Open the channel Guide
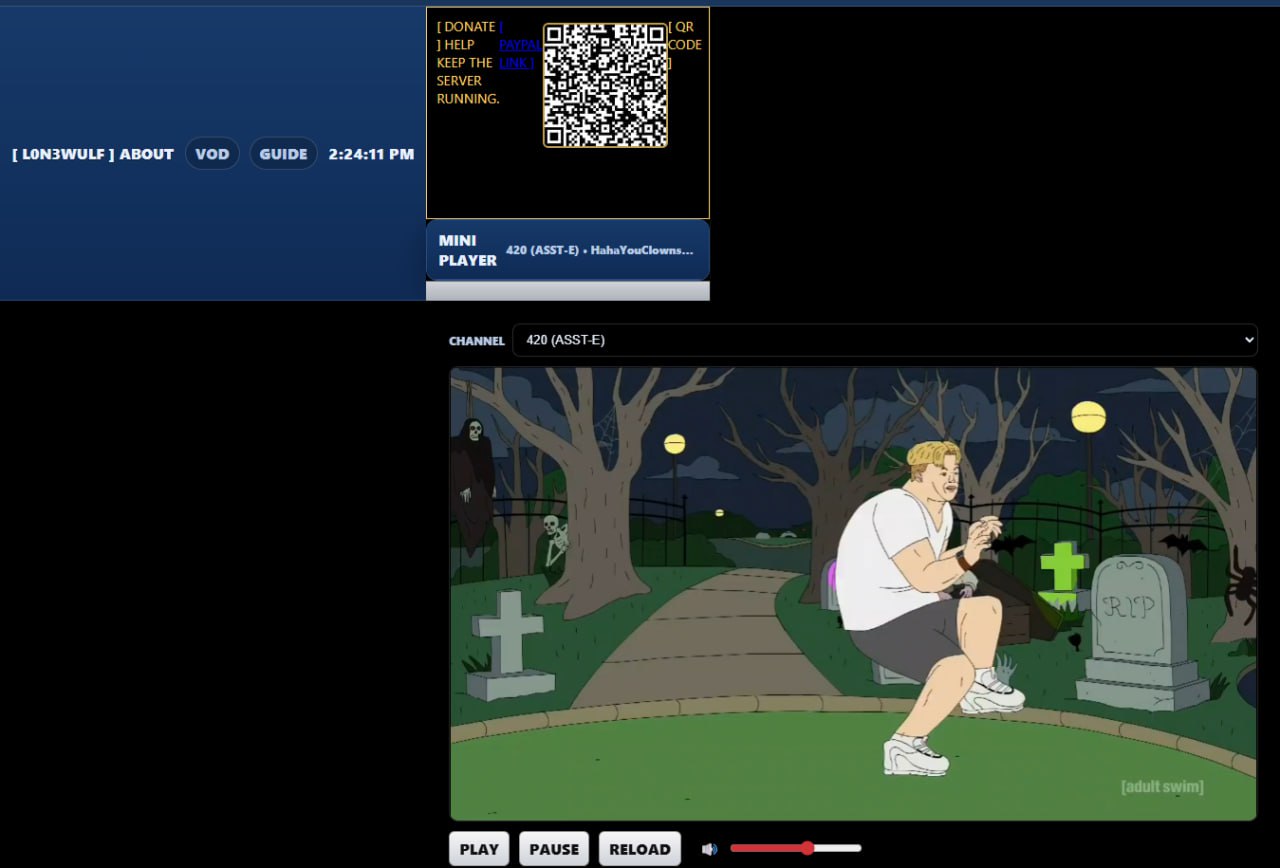Image resolution: width=1280 pixels, height=868 pixels. (283, 154)
